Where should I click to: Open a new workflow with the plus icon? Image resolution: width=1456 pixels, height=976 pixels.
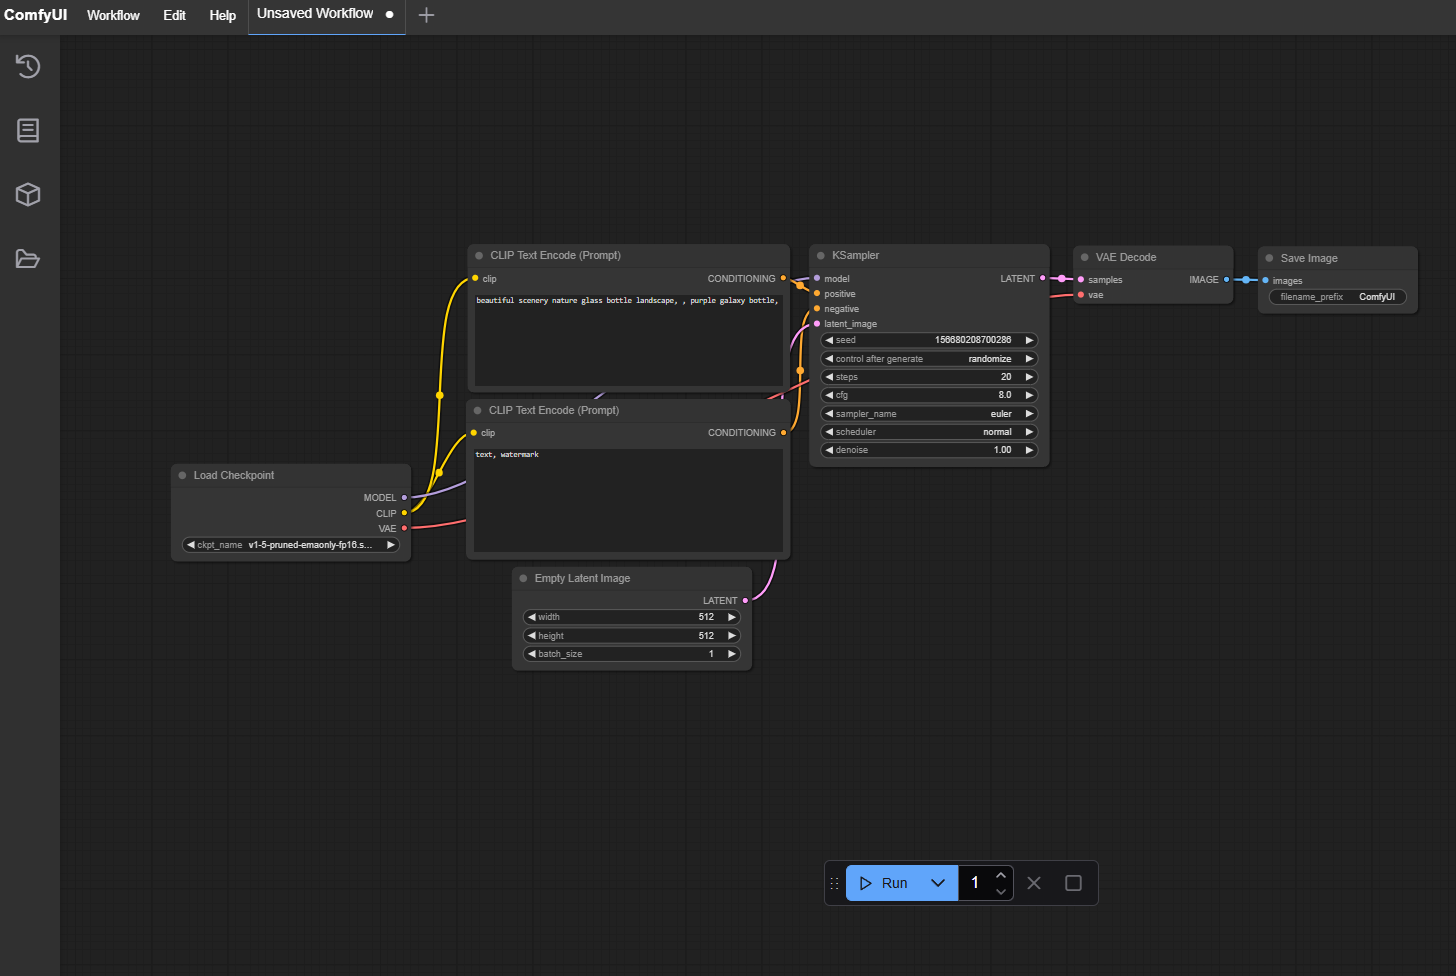tap(426, 15)
